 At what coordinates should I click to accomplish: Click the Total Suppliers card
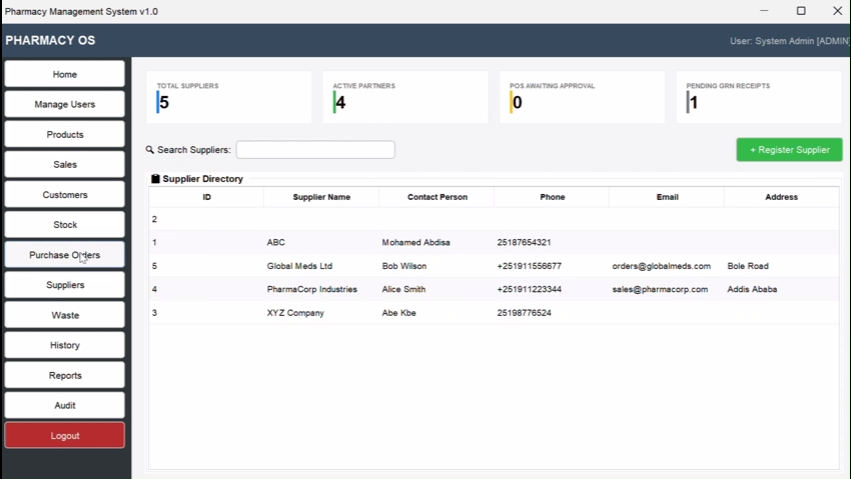228,97
